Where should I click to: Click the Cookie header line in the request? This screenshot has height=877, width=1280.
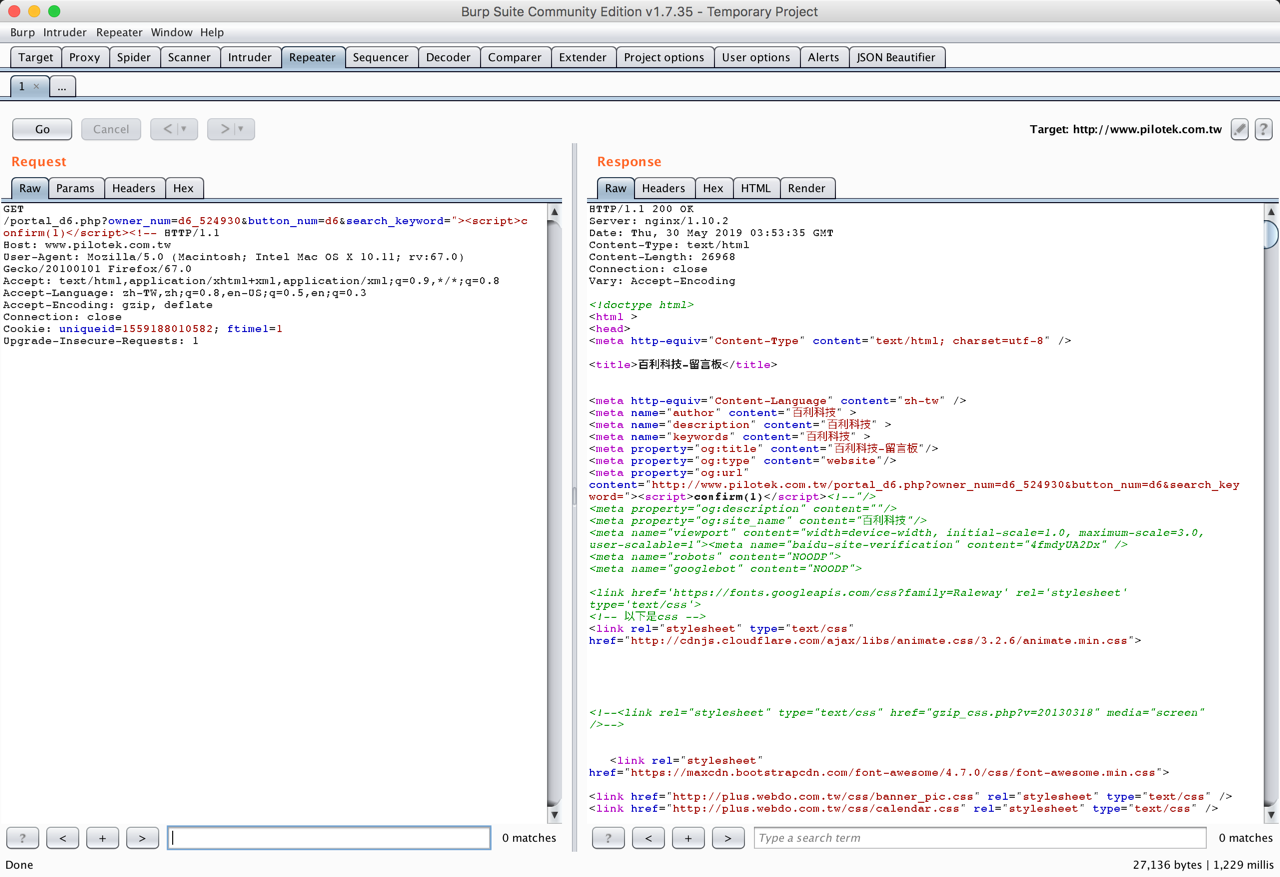pos(143,329)
